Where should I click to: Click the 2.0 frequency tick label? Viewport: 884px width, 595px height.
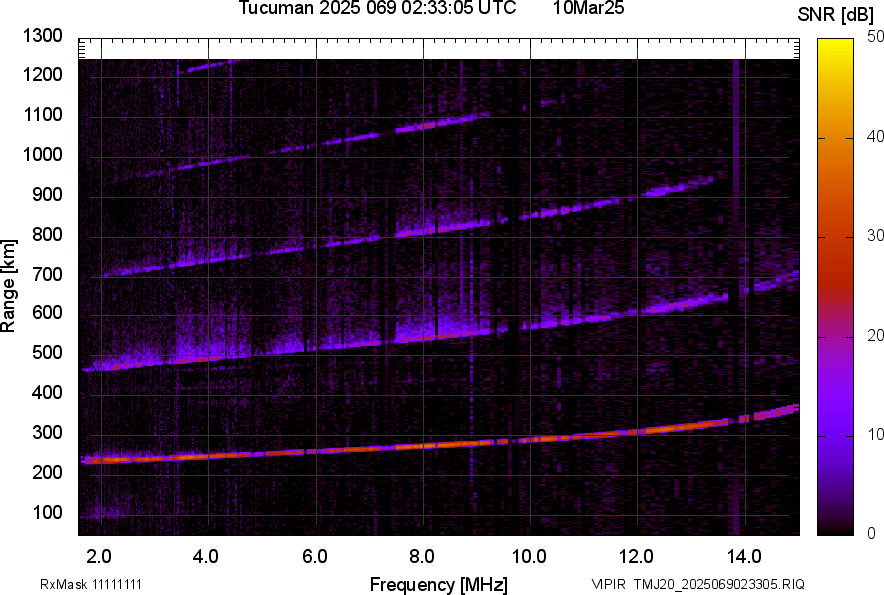99,556
